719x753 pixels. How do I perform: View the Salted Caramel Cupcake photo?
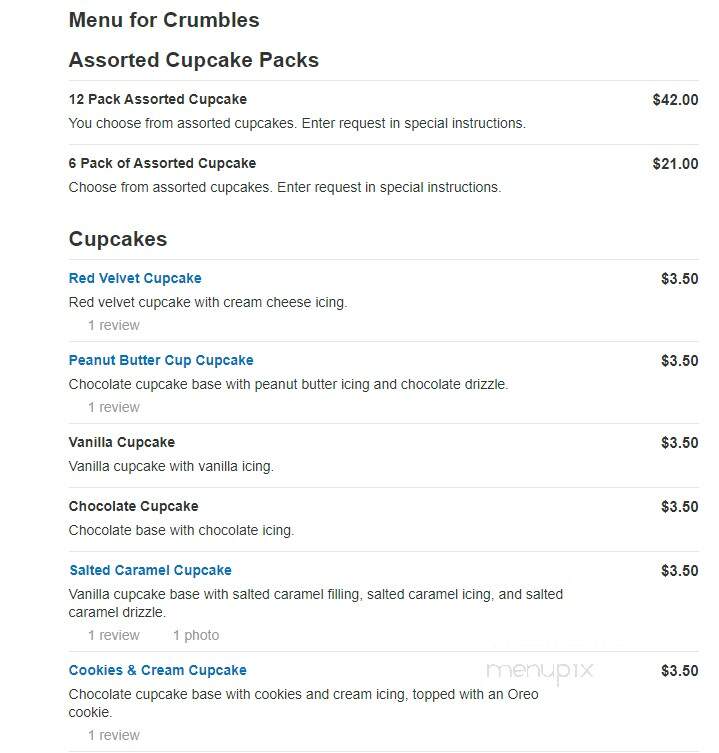point(196,636)
